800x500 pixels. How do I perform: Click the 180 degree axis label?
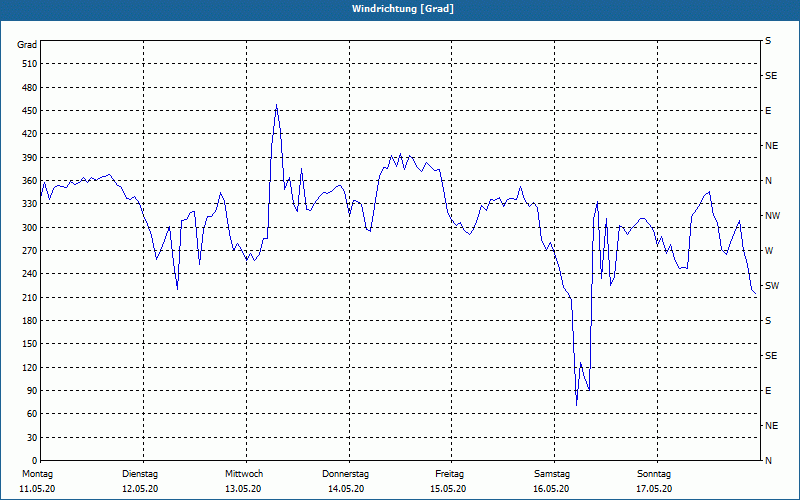pos(30,321)
